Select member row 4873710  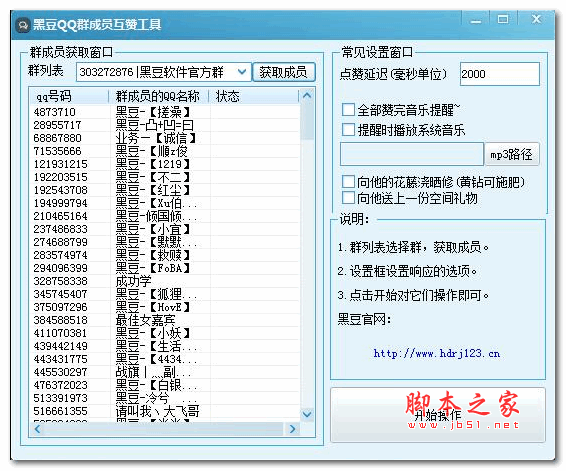pyautogui.click(x=165, y=112)
